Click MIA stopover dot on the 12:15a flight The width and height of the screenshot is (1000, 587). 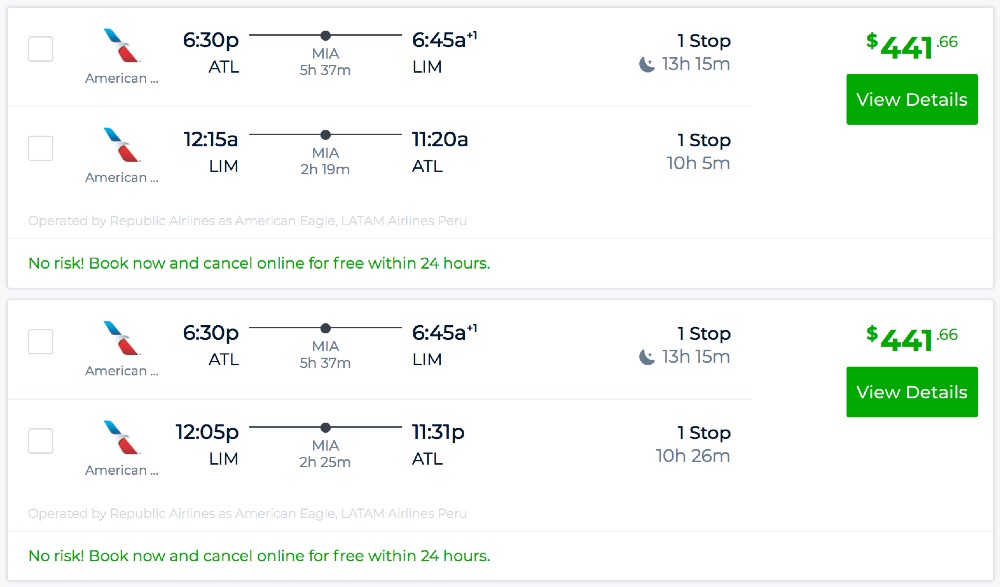[x=325, y=135]
